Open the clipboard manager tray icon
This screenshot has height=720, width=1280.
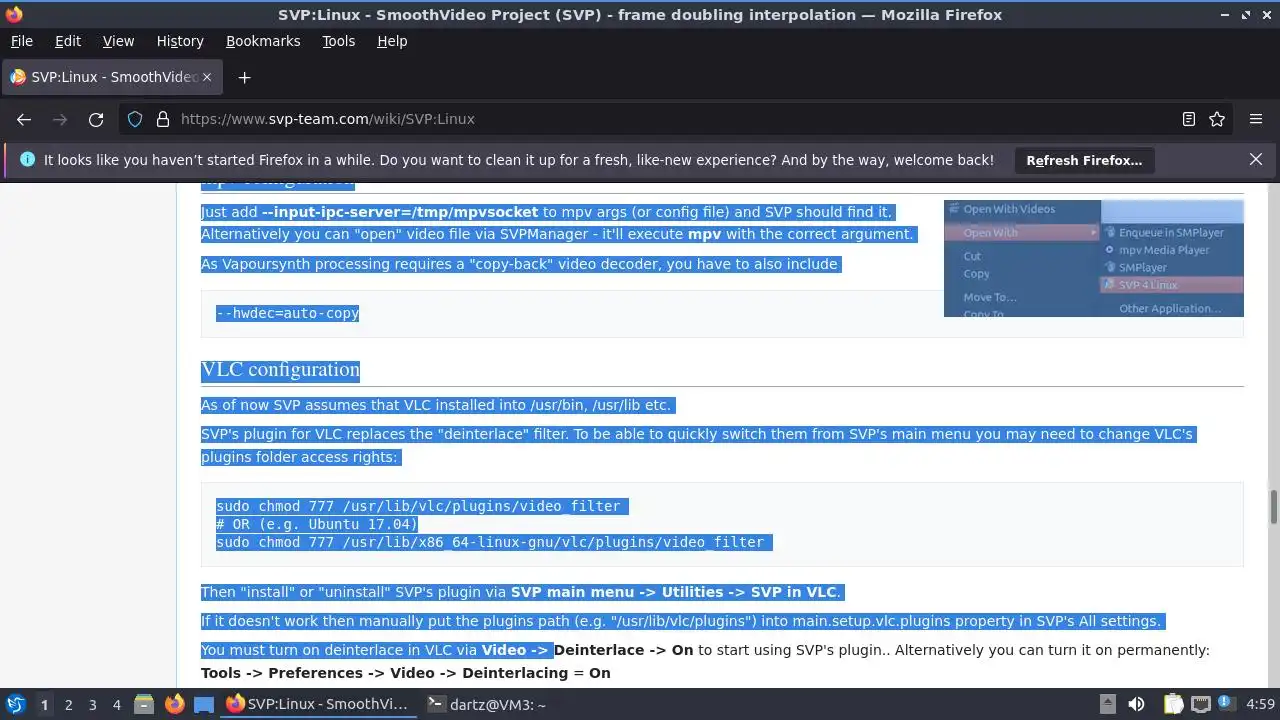[1173, 704]
